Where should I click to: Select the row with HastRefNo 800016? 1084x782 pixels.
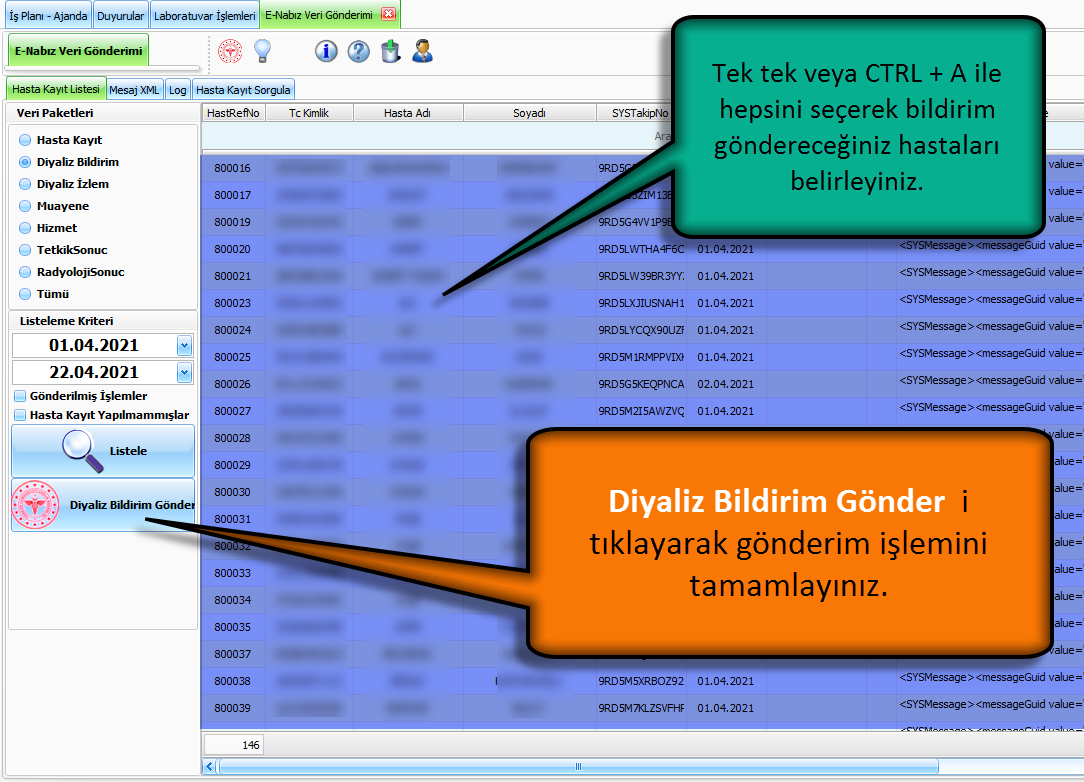[642, 168]
